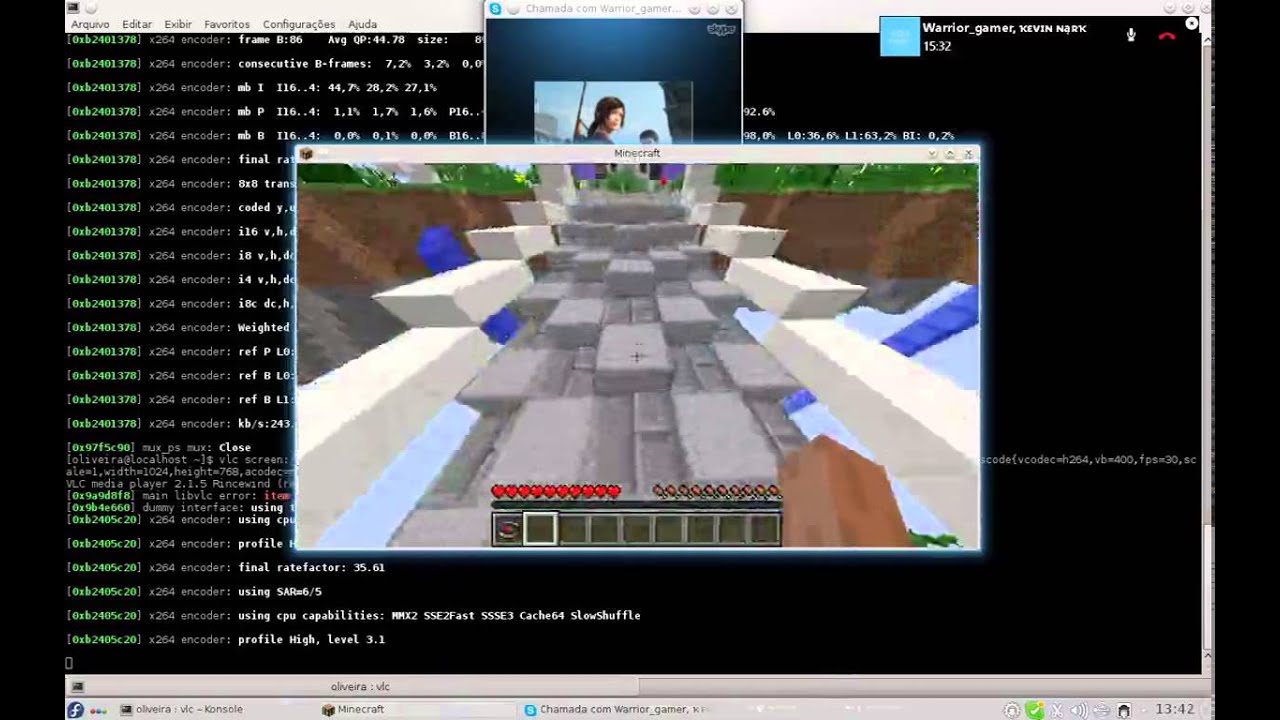Open Klipper scissors clipboard tray icon
This screenshot has height=720, width=1280.
(1056, 710)
